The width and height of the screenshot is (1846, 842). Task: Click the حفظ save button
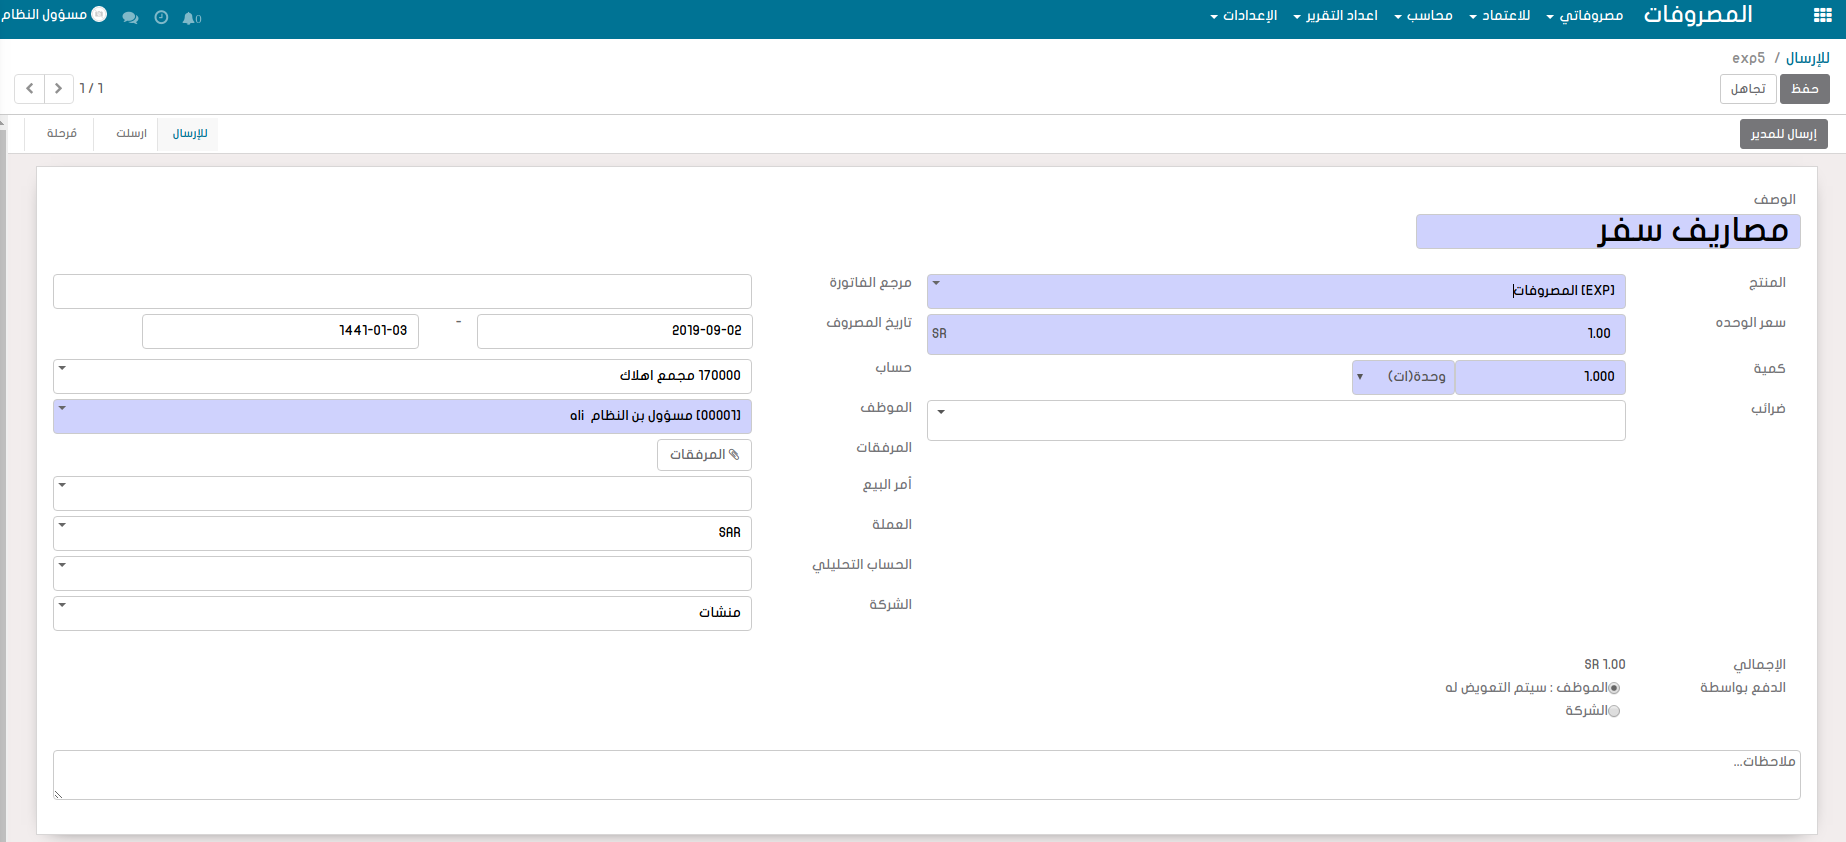click(1804, 89)
